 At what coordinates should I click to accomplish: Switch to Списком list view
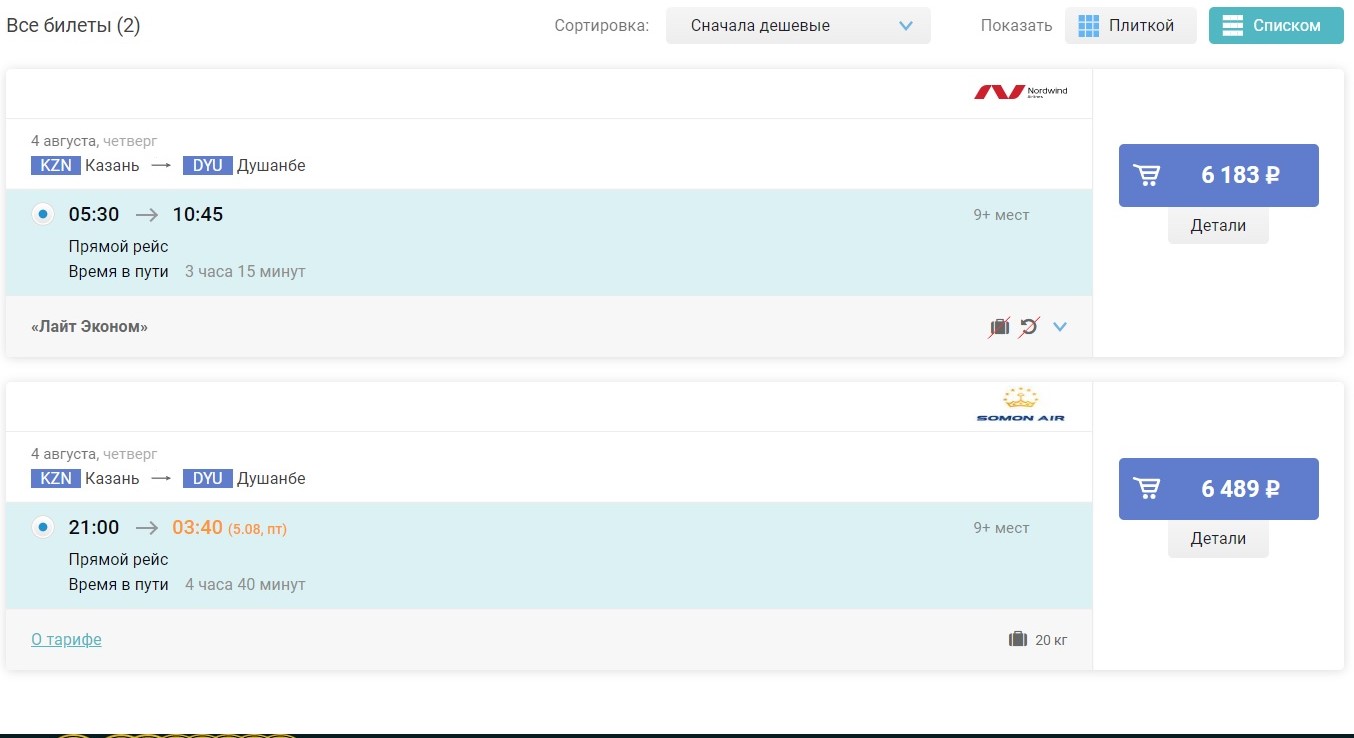point(1276,26)
